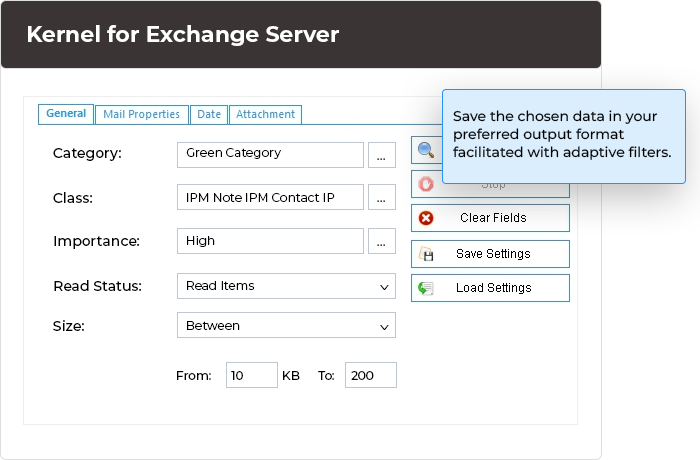700x460 pixels.
Task: Click the To size input field
Action: coord(371,375)
